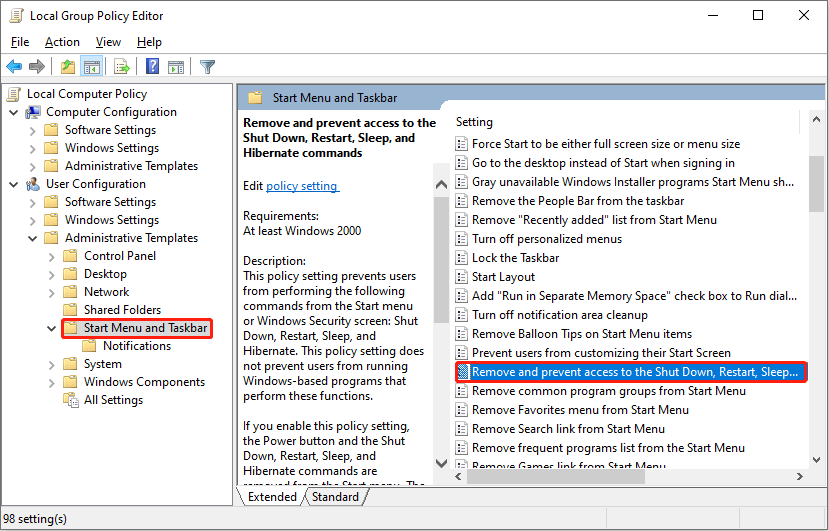
Task: Click the description pane scroll down arrow
Action: [441, 463]
